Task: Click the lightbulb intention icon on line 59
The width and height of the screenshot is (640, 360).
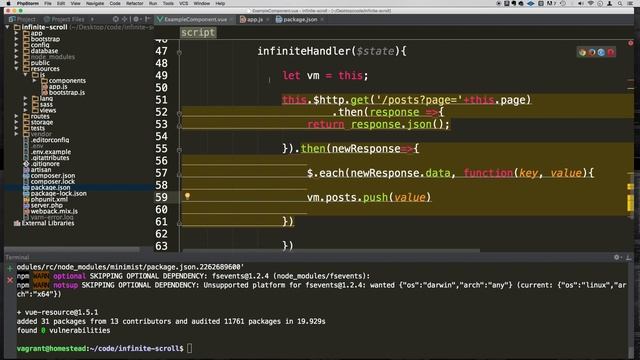Action: tap(187, 196)
